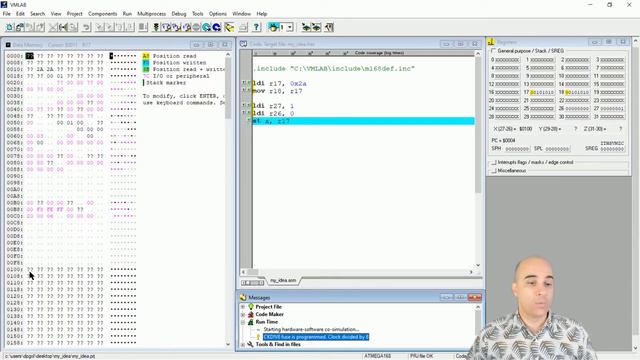Click the SPH bits field
This screenshot has height=360, width=640.
tap(517, 149)
